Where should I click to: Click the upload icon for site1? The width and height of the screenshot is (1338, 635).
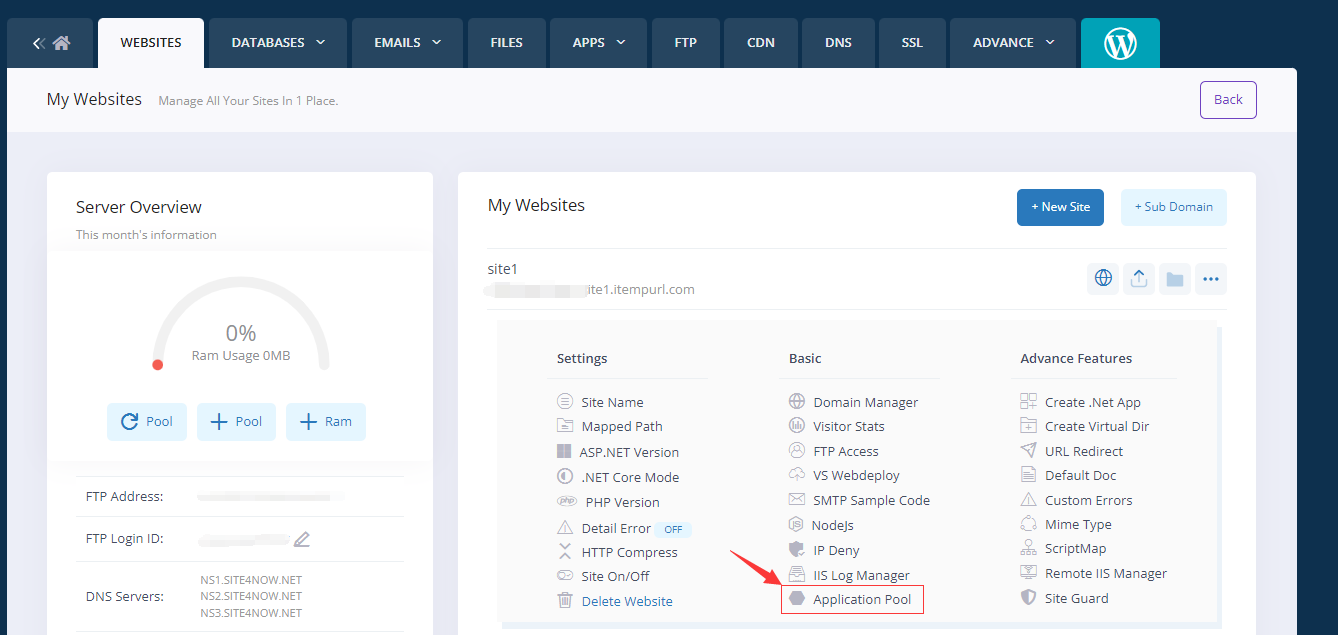tap(1139, 279)
